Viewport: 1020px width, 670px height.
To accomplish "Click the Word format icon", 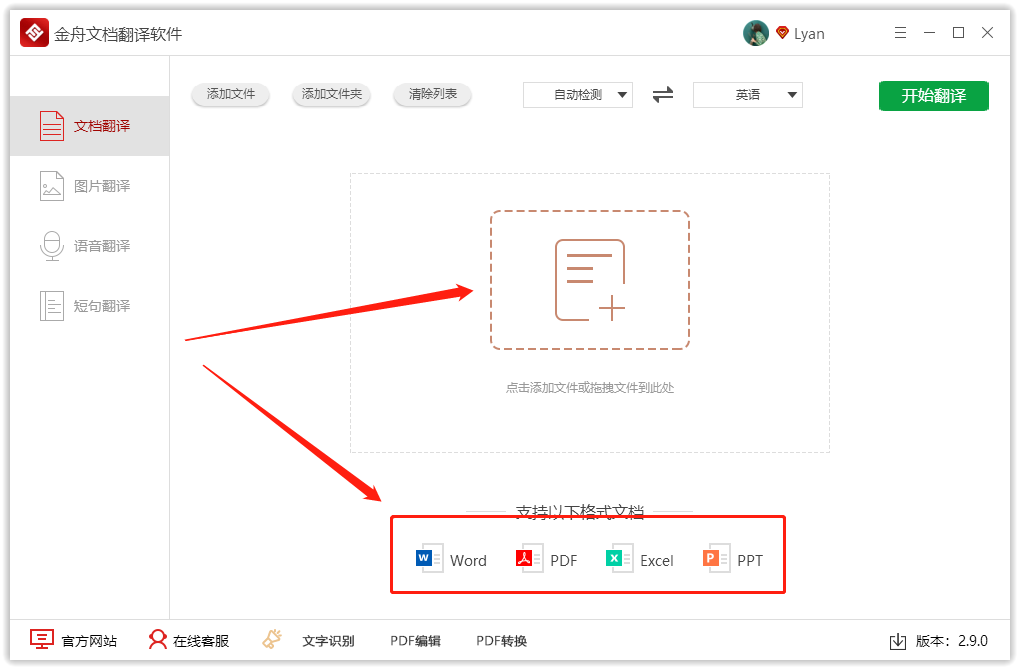I will [429, 558].
